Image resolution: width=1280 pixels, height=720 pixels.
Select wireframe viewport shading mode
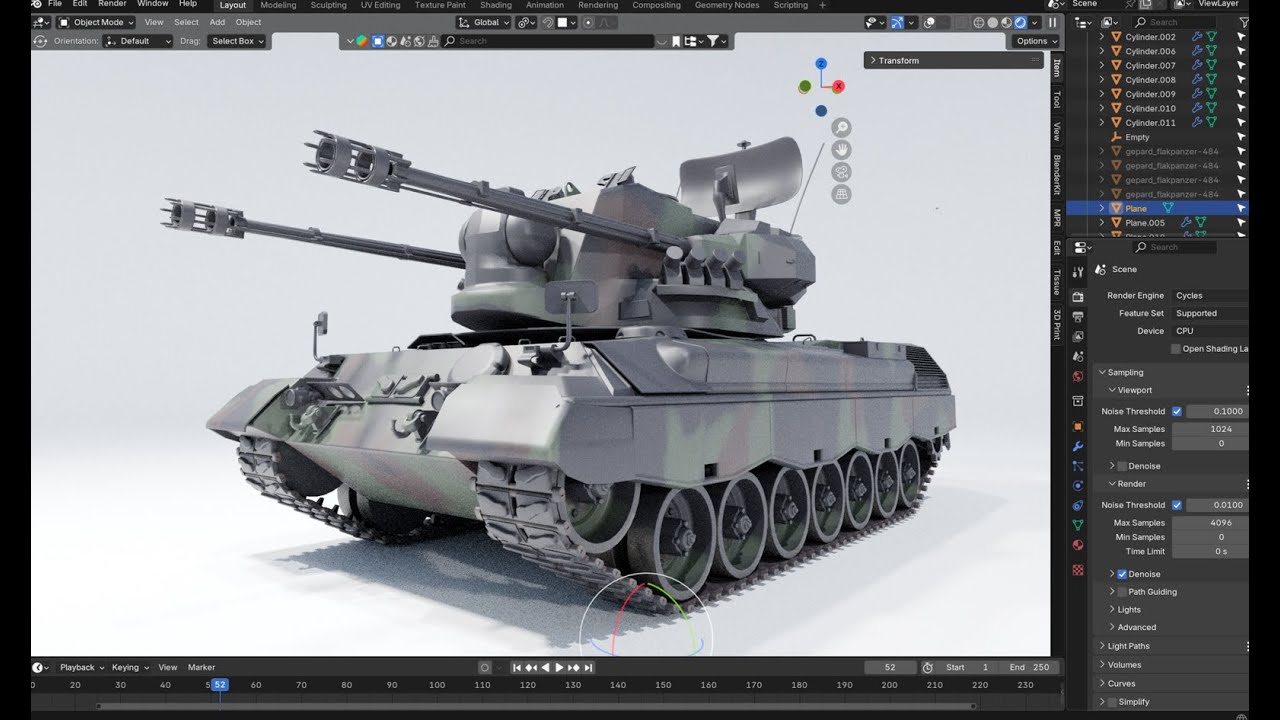tap(979, 22)
